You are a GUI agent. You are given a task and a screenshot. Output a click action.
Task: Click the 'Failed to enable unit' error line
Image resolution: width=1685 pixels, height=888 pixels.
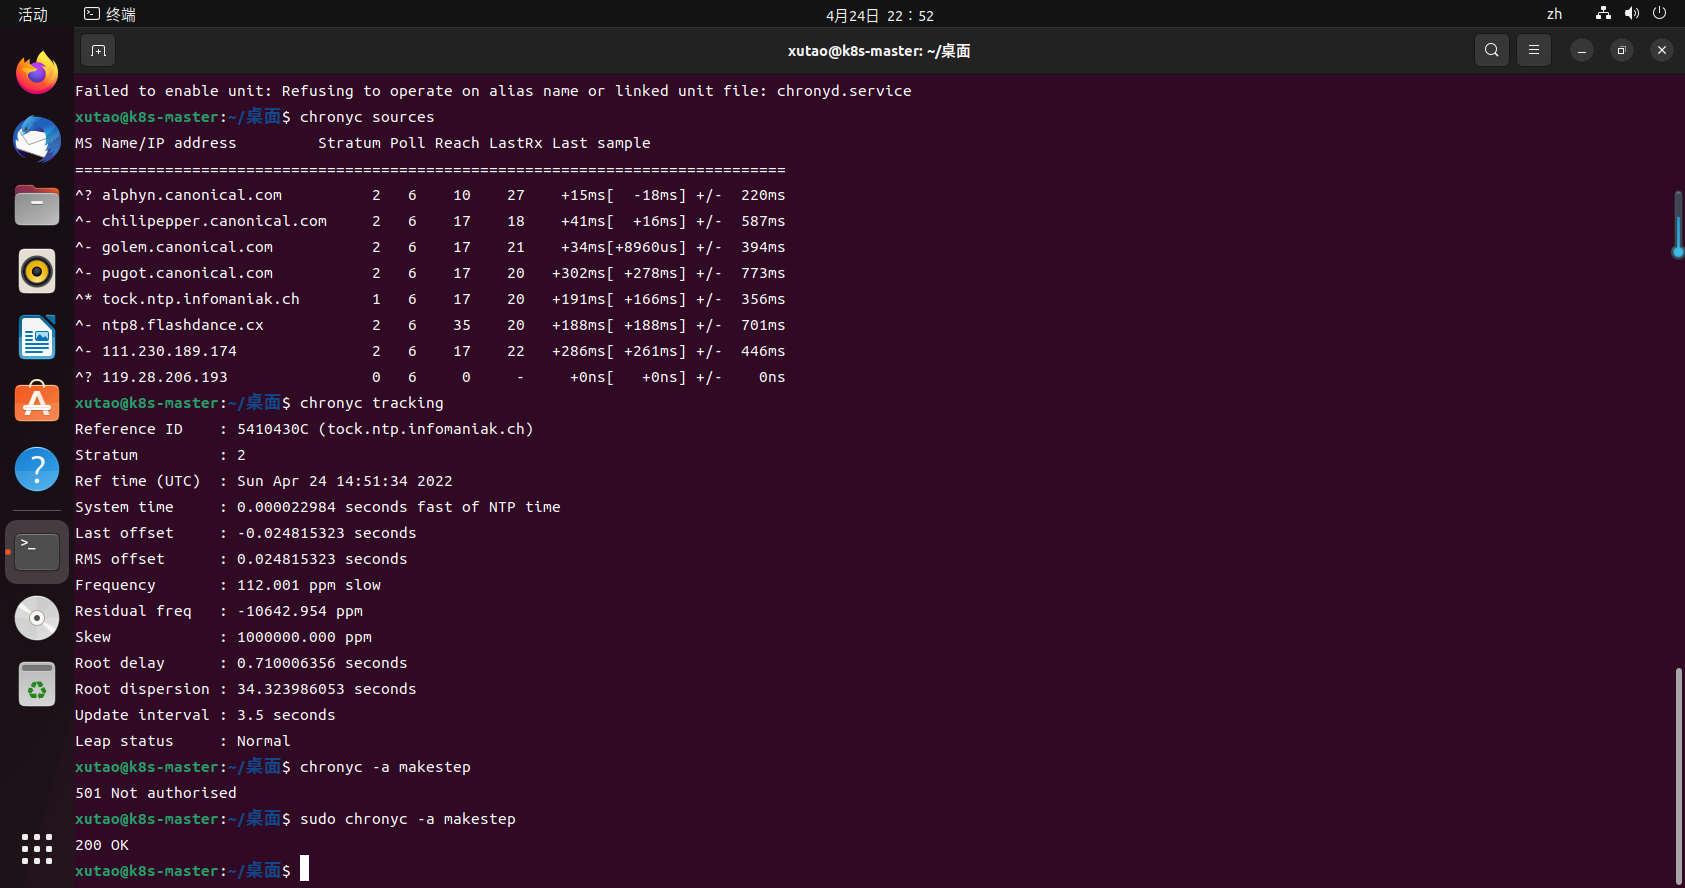click(493, 91)
